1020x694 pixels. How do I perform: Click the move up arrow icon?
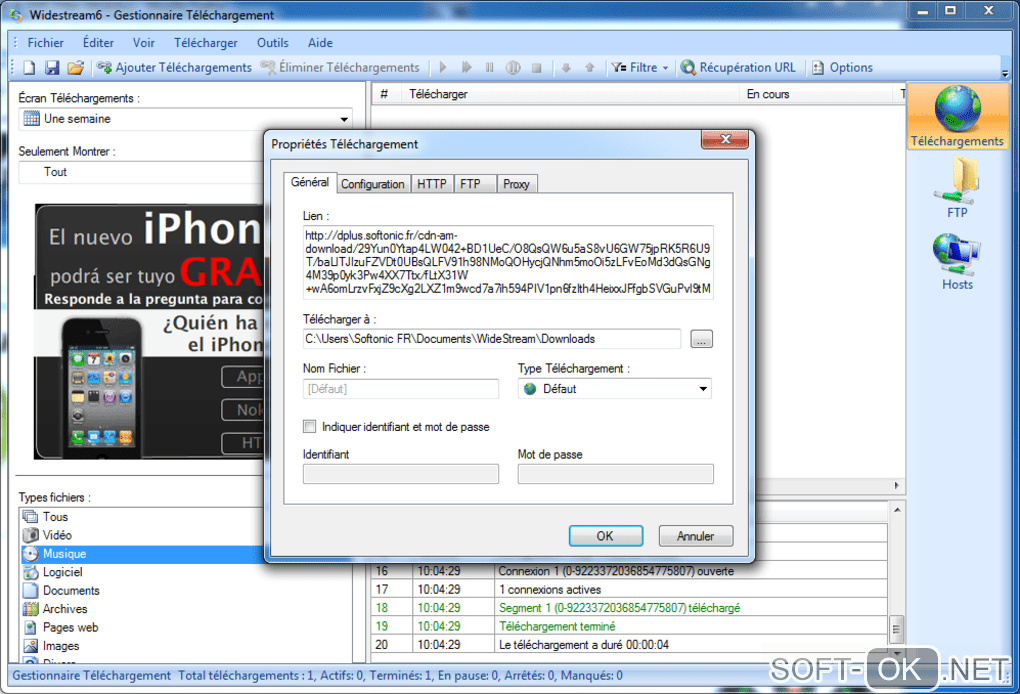(589, 68)
